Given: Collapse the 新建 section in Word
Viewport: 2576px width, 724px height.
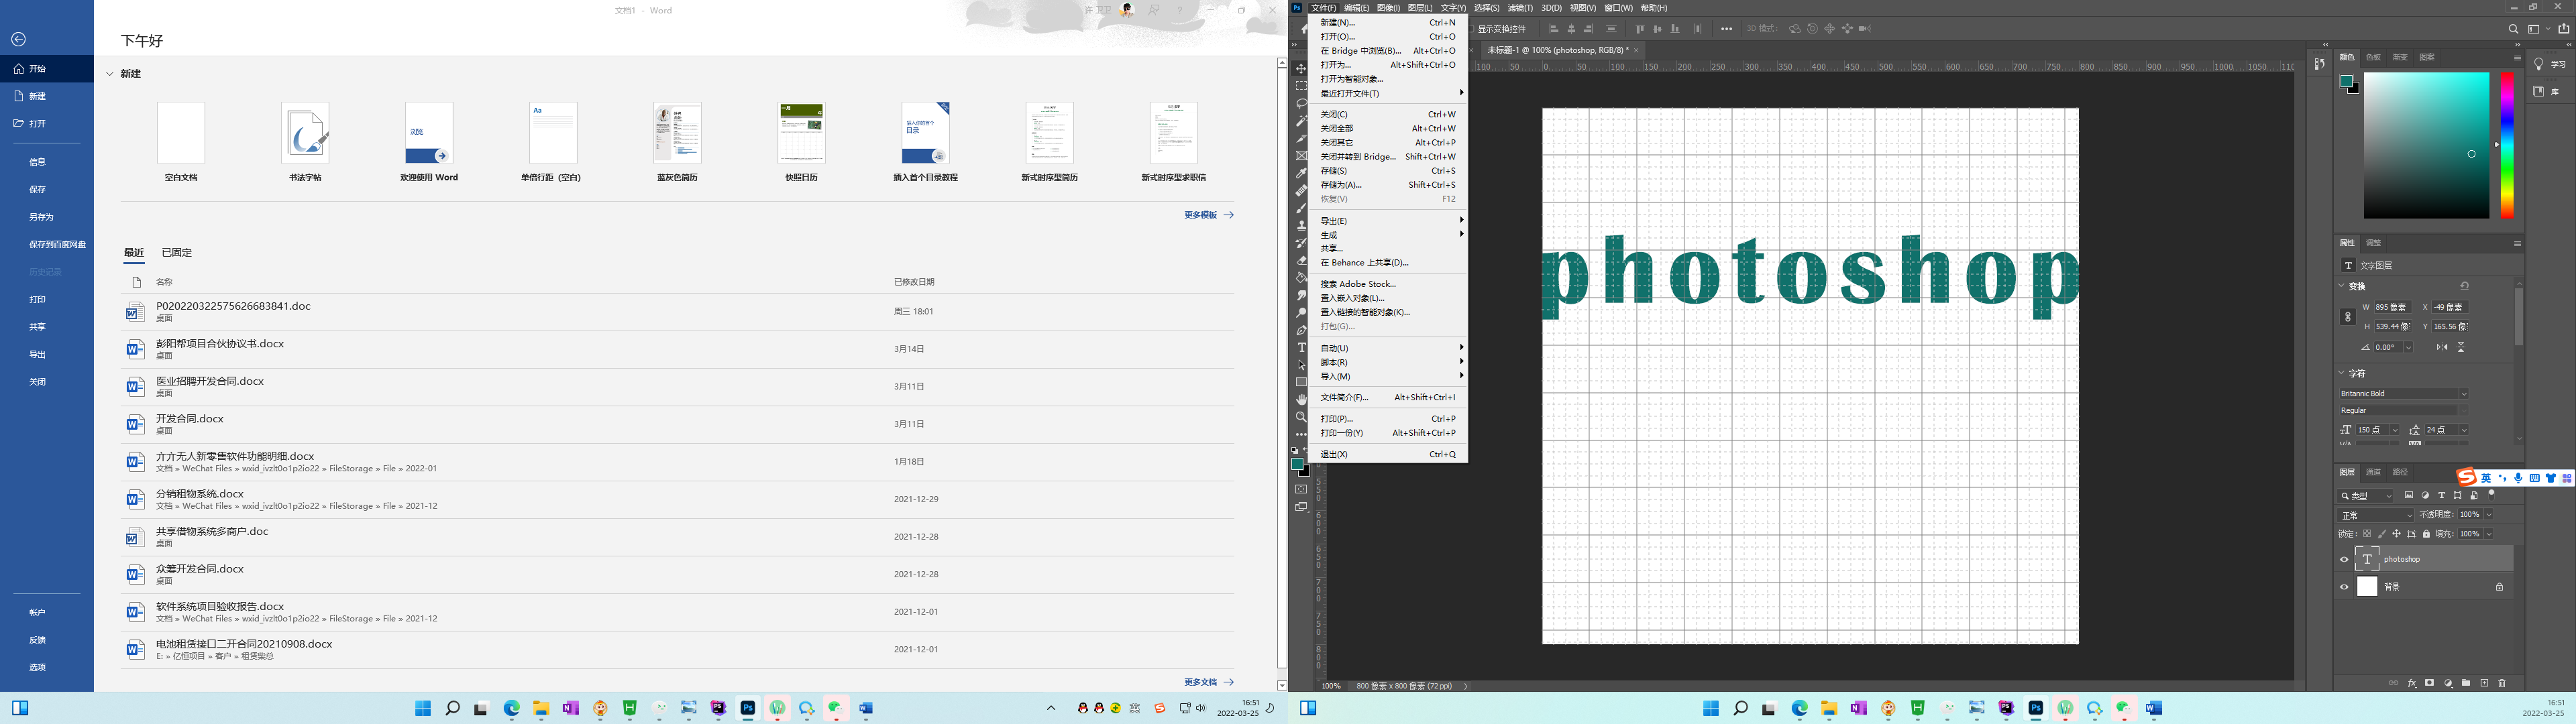Looking at the screenshot, I should tap(111, 74).
